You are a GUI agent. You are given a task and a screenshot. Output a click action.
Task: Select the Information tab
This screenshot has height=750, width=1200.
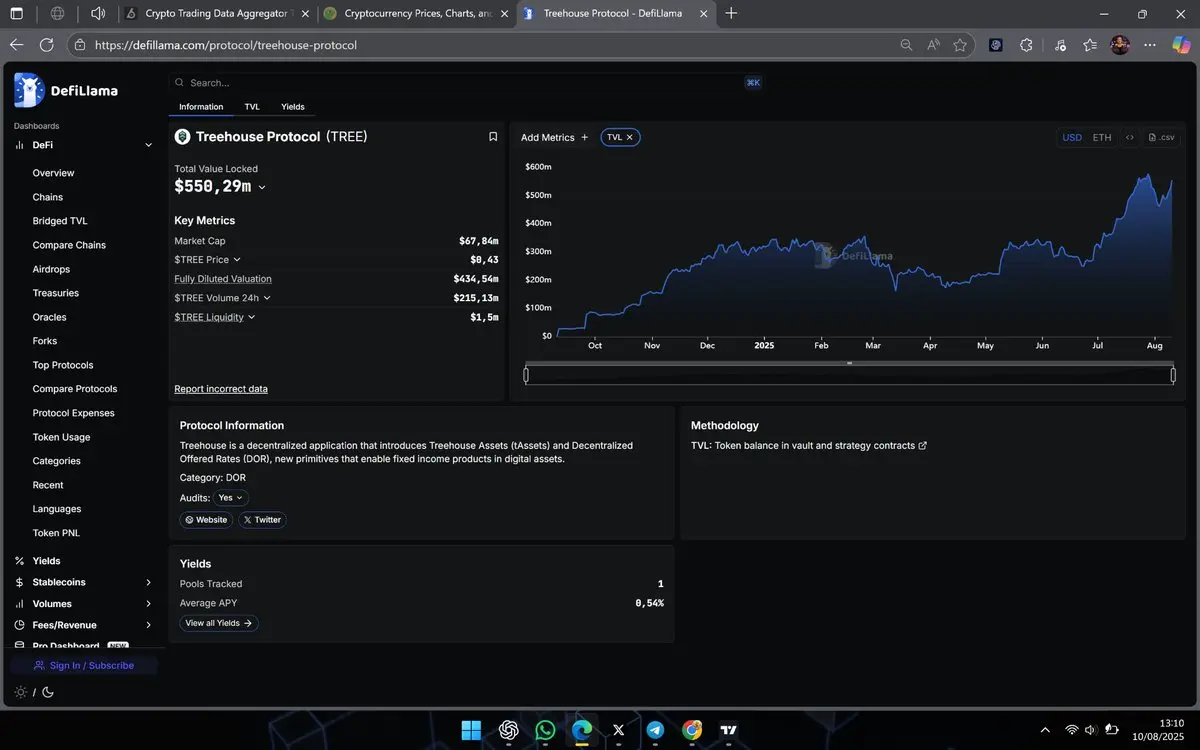click(x=201, y=107)
